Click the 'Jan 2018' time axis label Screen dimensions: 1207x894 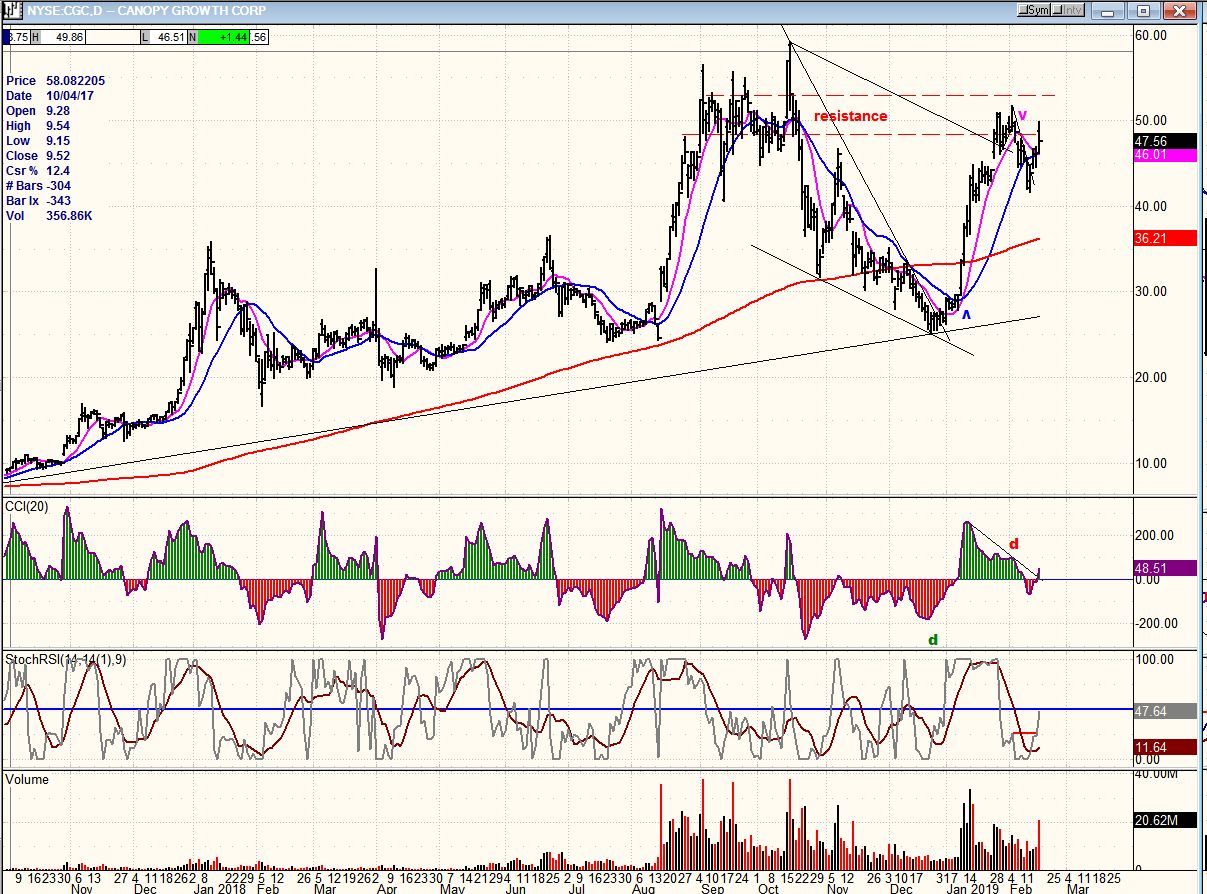(x=219, y=887)
